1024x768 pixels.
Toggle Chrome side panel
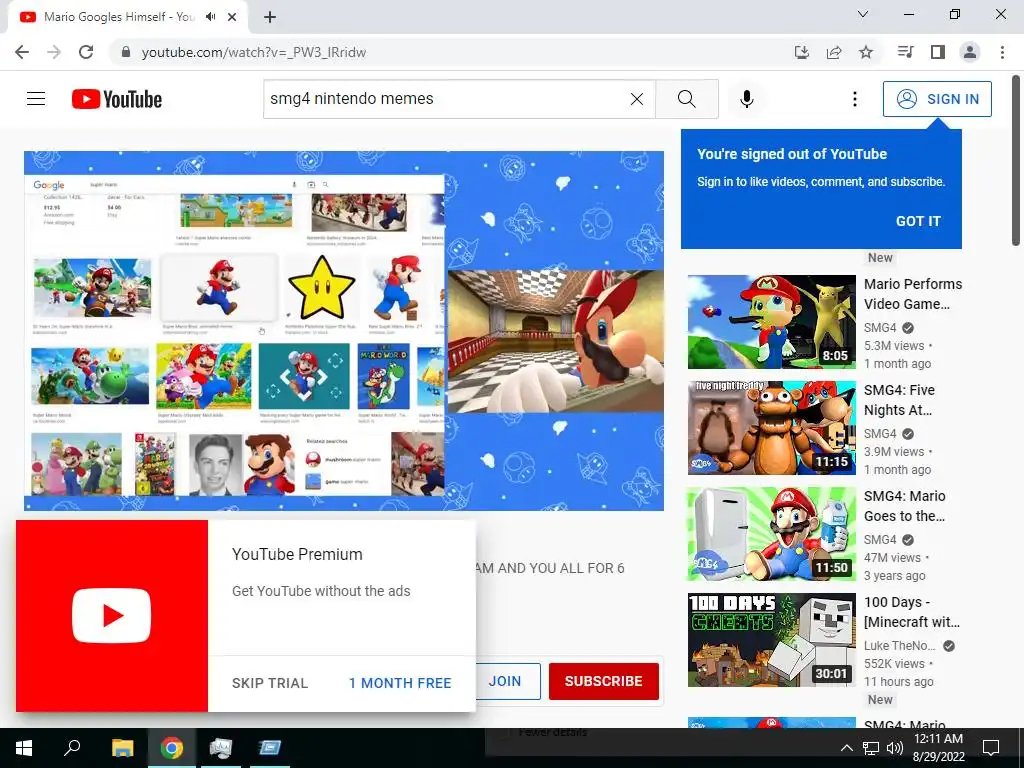(x=938, y=52)
